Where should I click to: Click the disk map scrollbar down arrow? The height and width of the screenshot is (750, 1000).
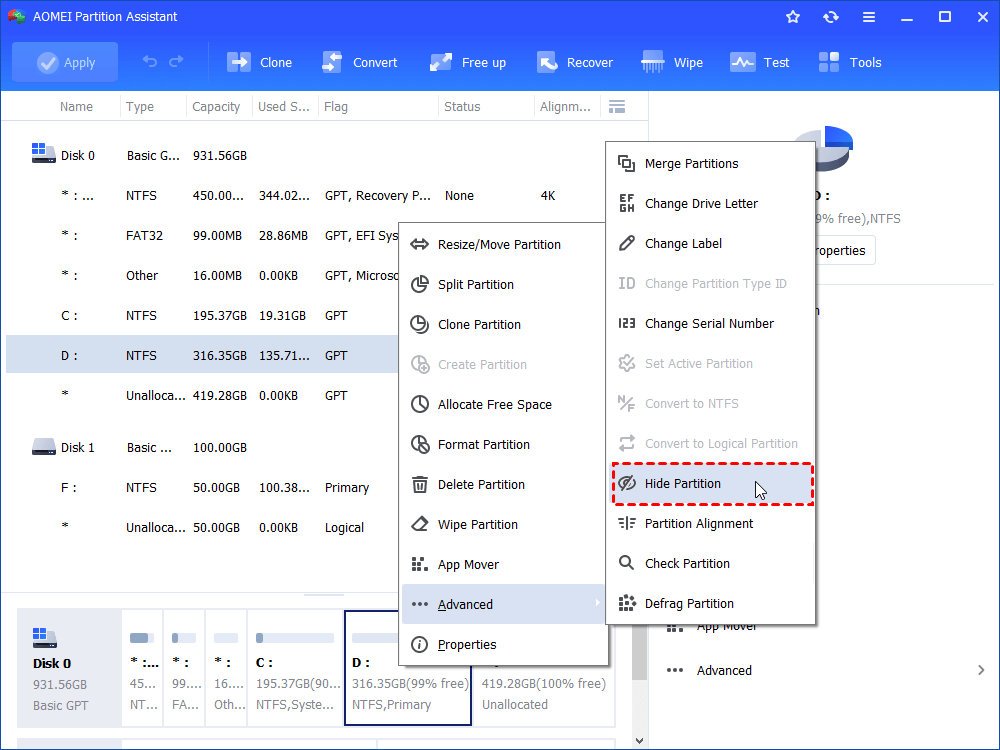tap(640, 740)
